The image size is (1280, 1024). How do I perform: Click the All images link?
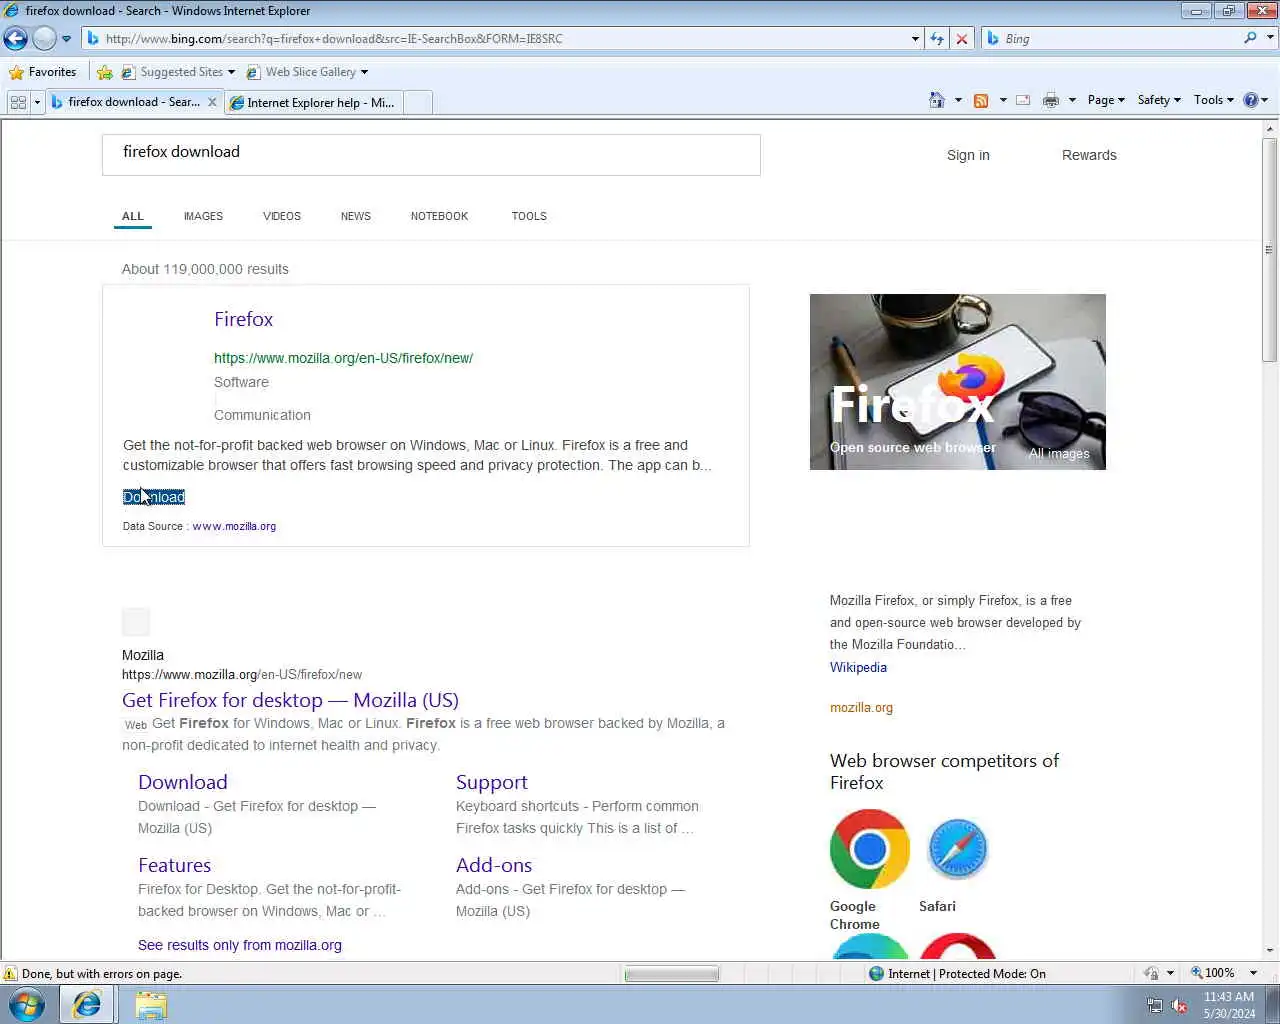(x=1059, y=453)
